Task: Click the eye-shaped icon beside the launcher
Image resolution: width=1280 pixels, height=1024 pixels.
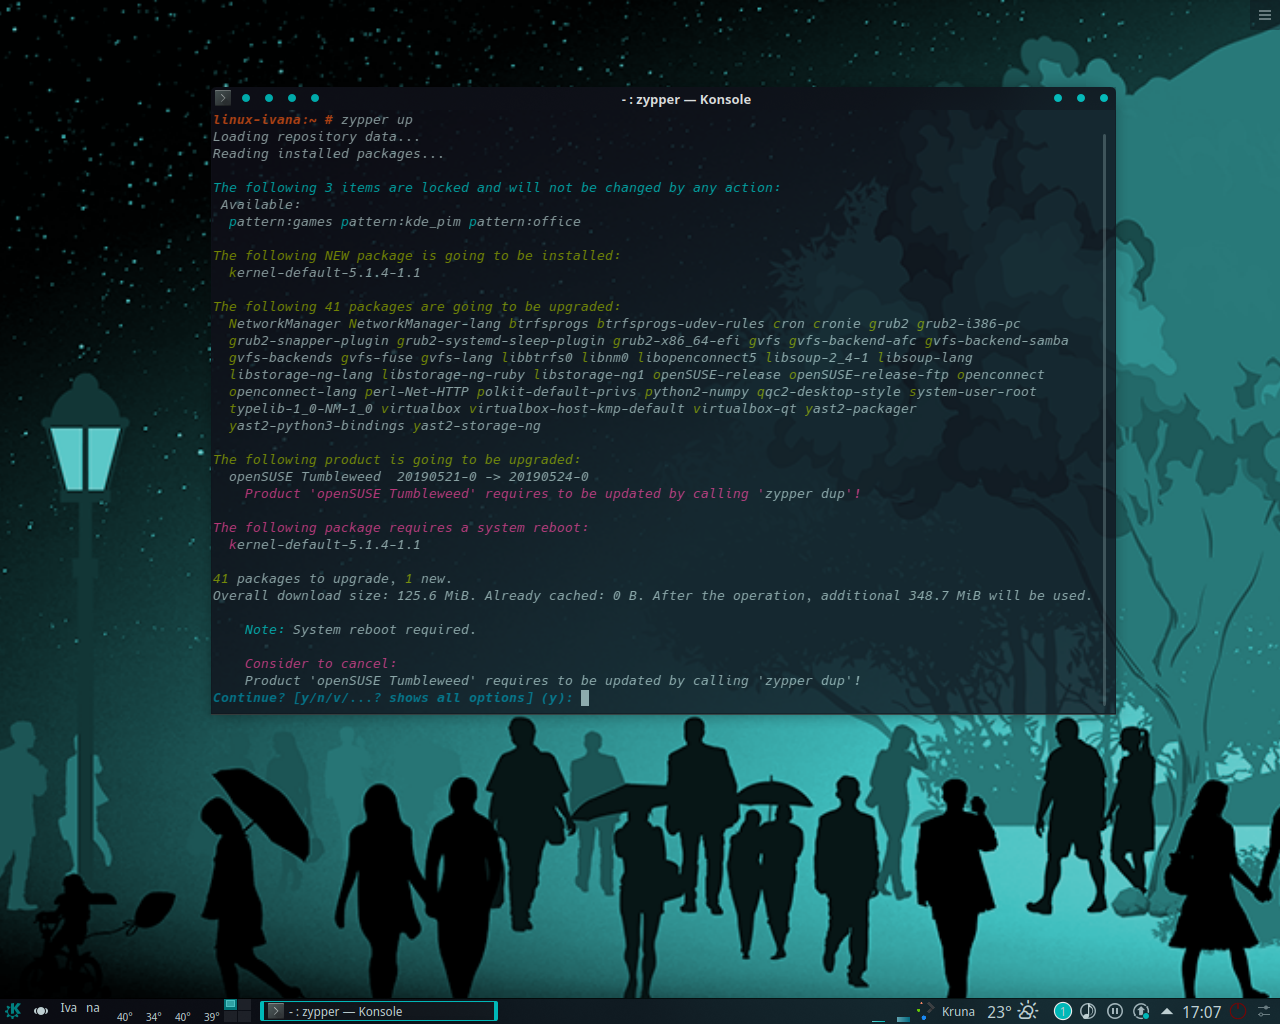Action: tap(41, 1011)
